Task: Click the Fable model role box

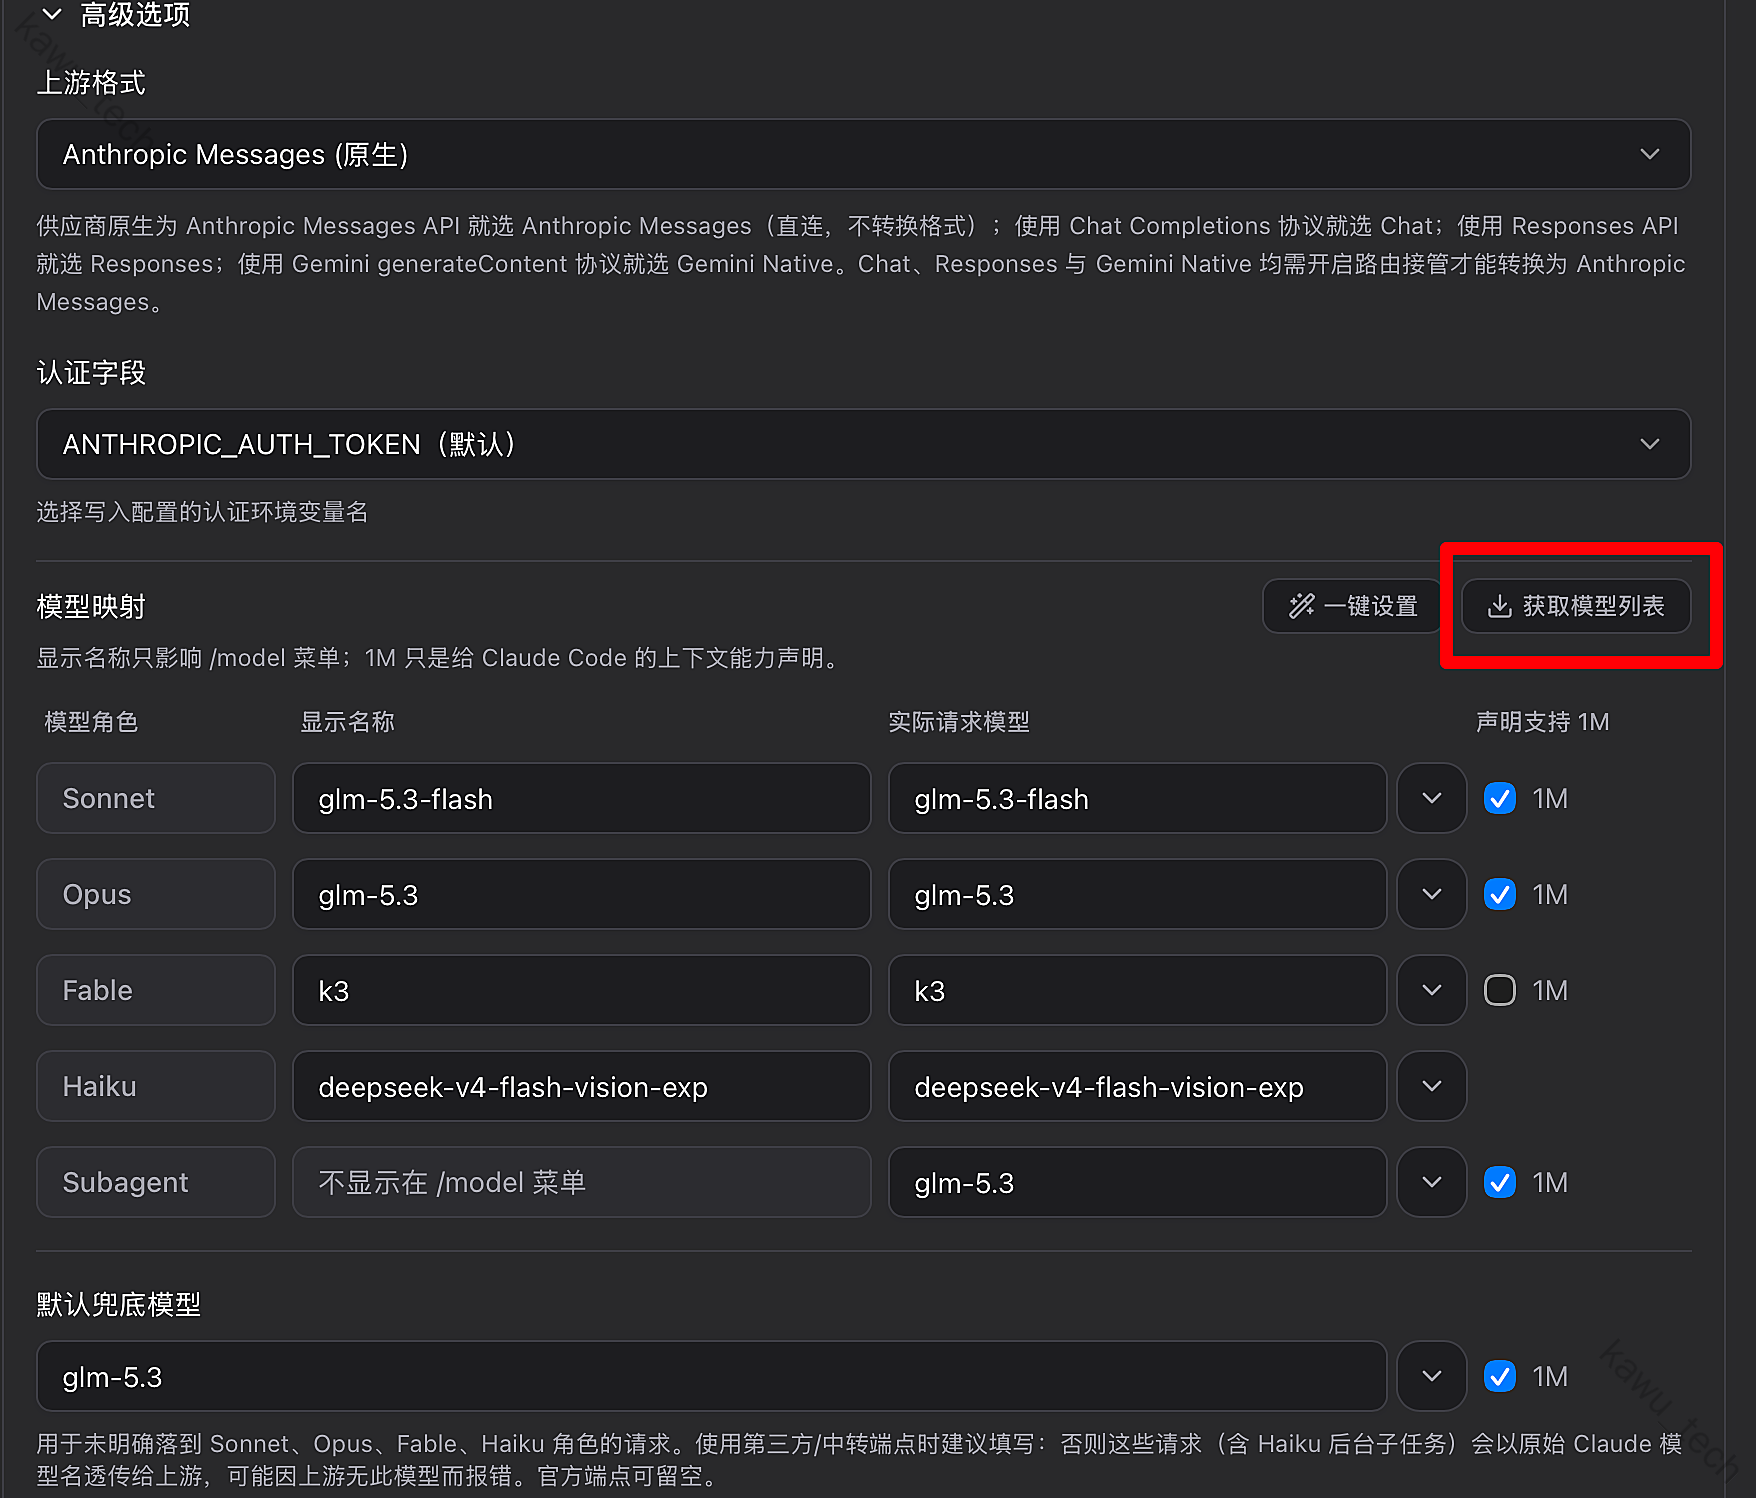Action: tap(156, 990)
